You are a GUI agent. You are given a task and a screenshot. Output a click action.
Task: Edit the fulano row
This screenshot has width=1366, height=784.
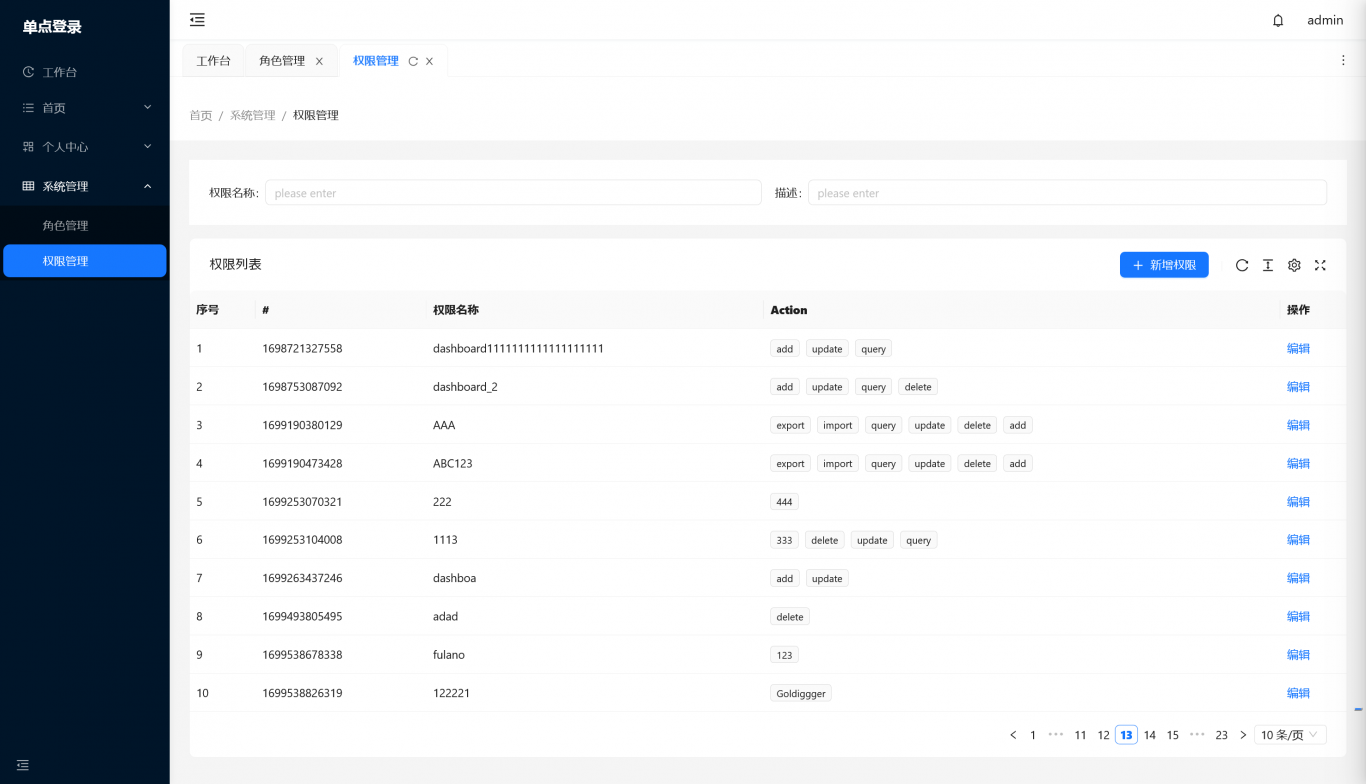pos(1298,655)
